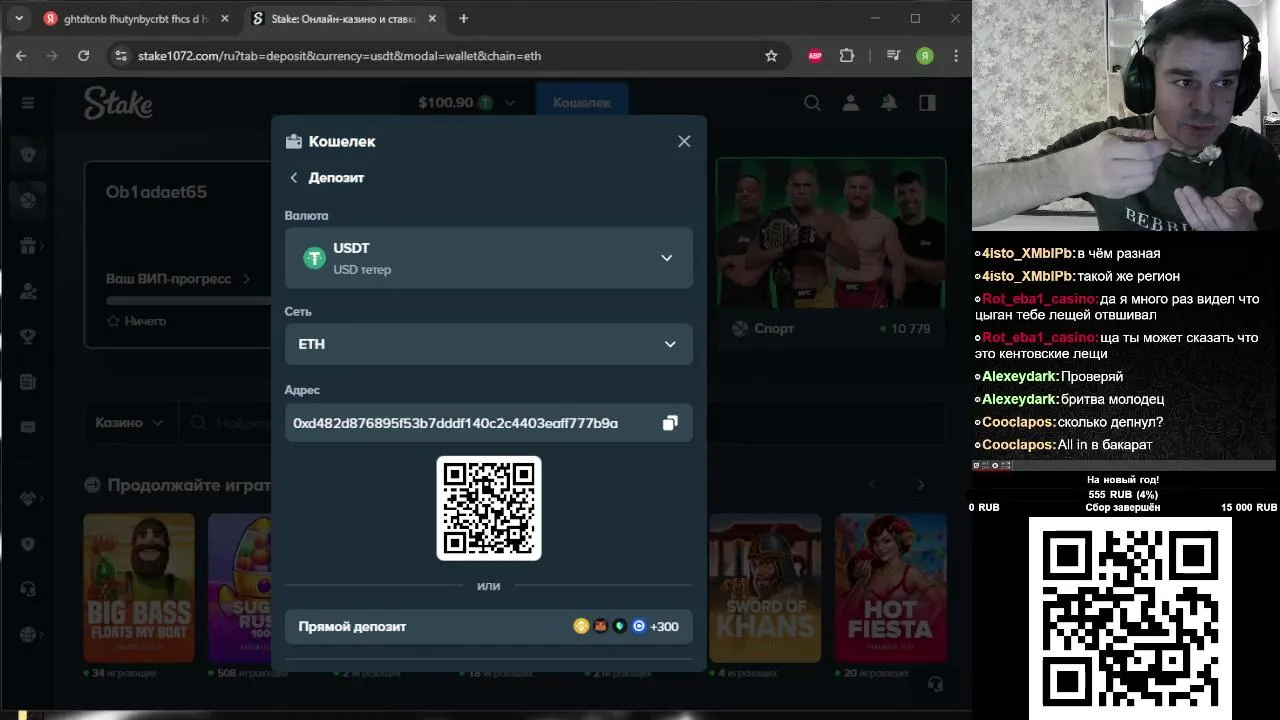Select the Stake Онлайн-казино tab
This screenshot has width=1280, height=720.
point(345,19)
